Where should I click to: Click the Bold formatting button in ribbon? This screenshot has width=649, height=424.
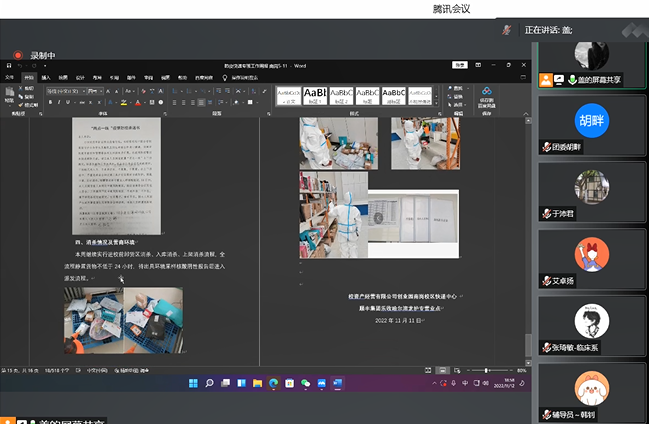[50, 101]
